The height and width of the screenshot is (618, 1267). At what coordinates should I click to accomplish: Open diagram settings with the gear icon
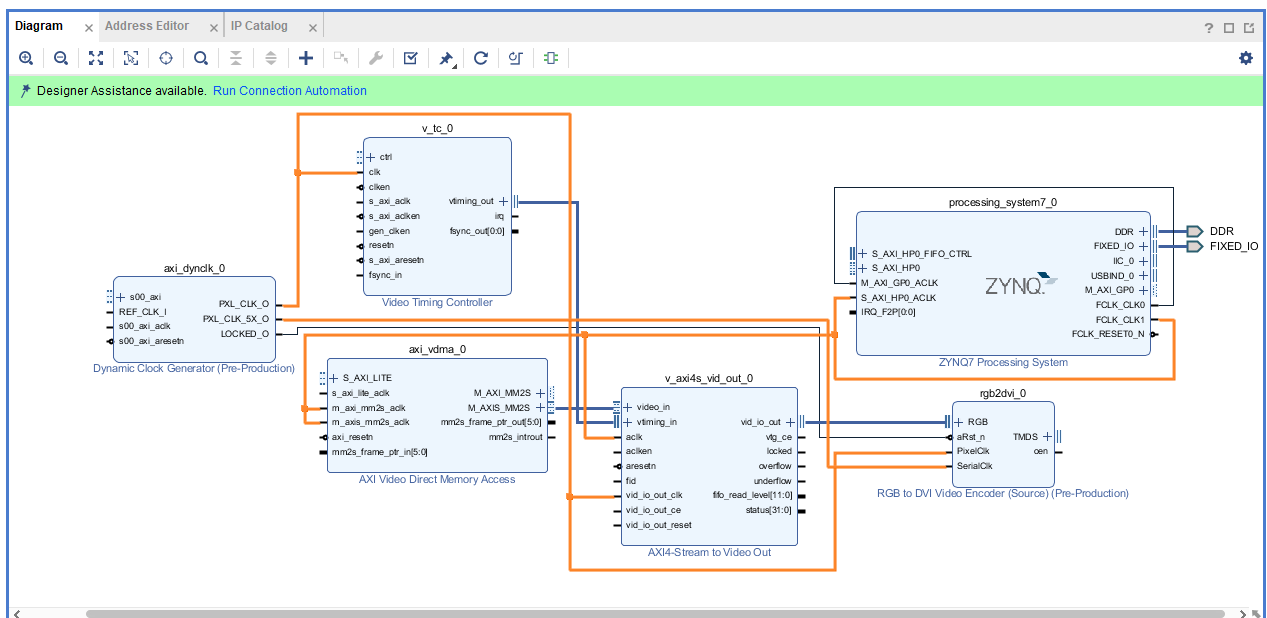(1246, 58)
